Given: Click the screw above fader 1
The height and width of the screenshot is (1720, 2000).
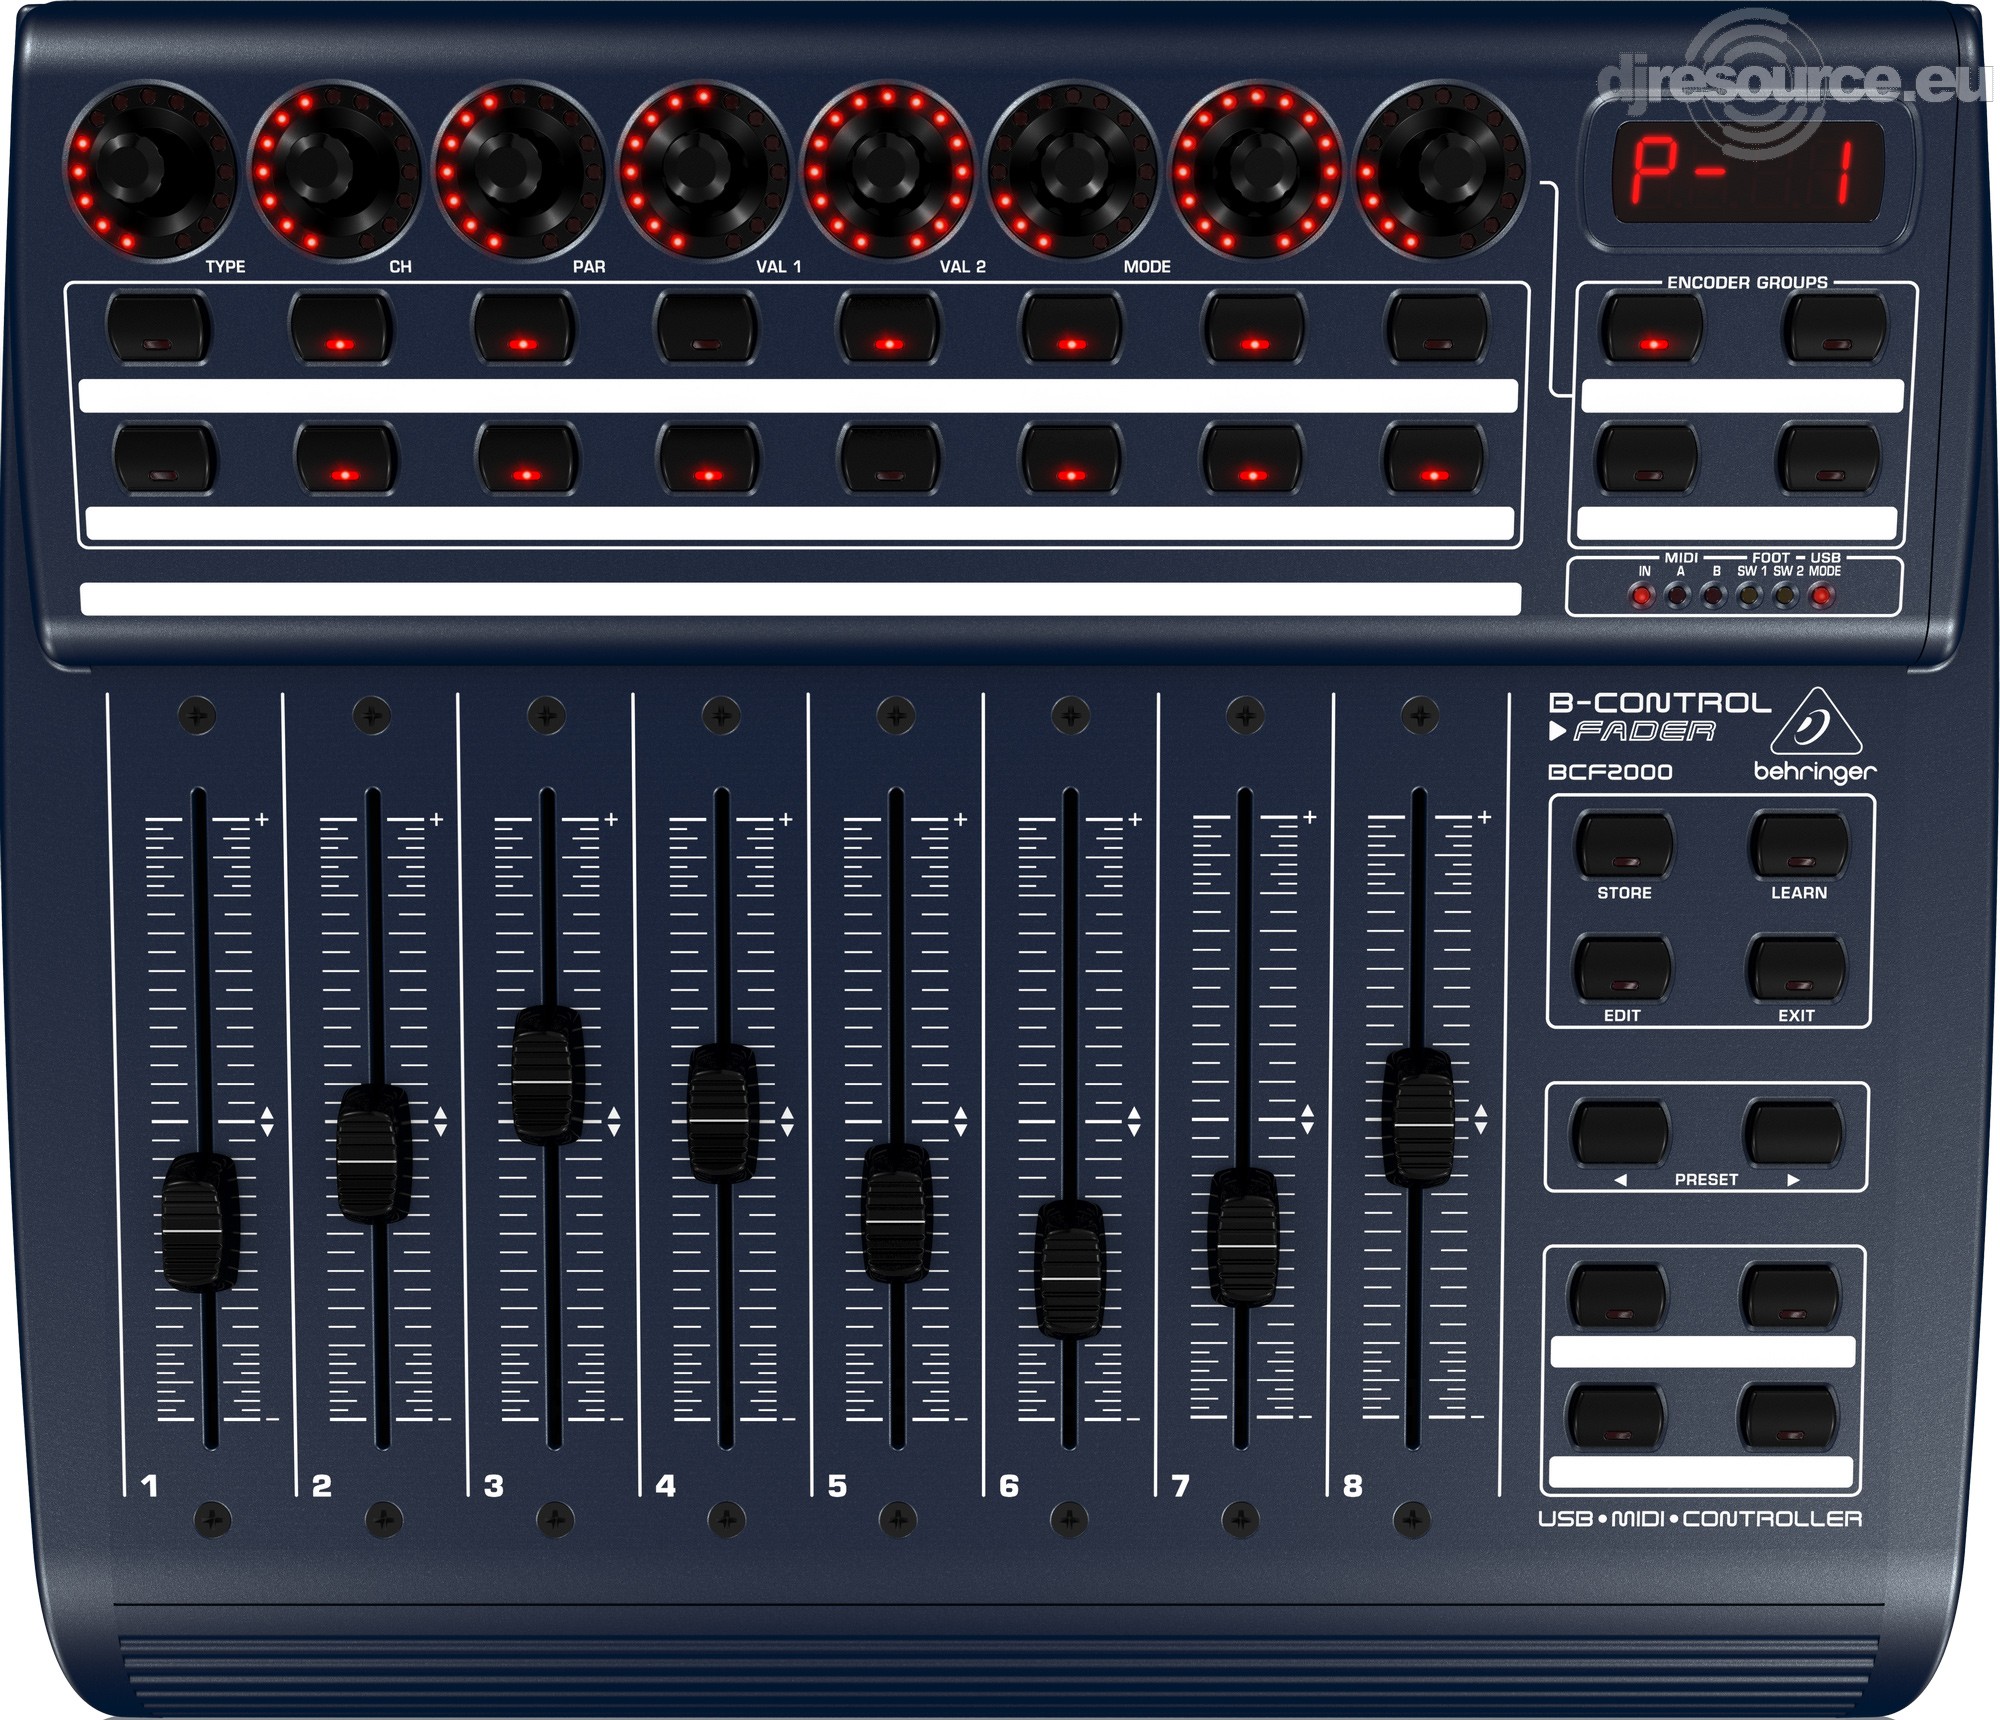Looking at the screenshot, I should coord(197,715).
